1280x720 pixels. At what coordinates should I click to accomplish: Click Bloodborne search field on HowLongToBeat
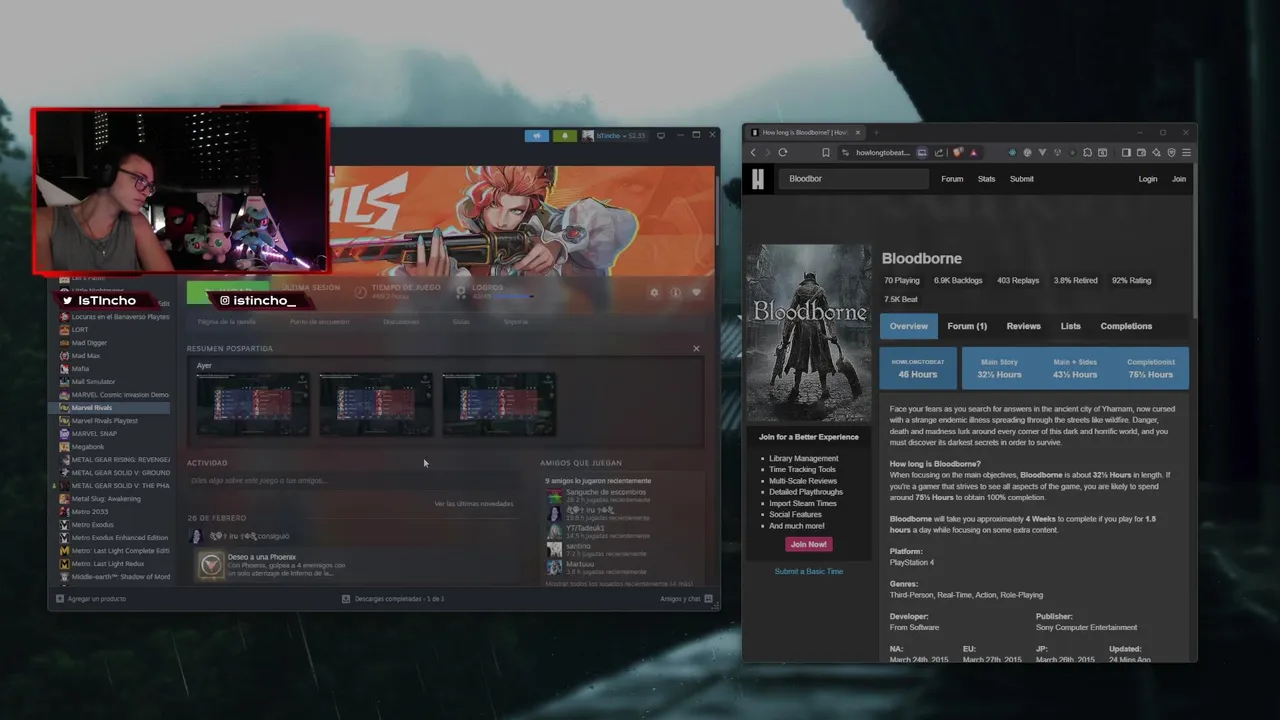(x=855, y=179)
